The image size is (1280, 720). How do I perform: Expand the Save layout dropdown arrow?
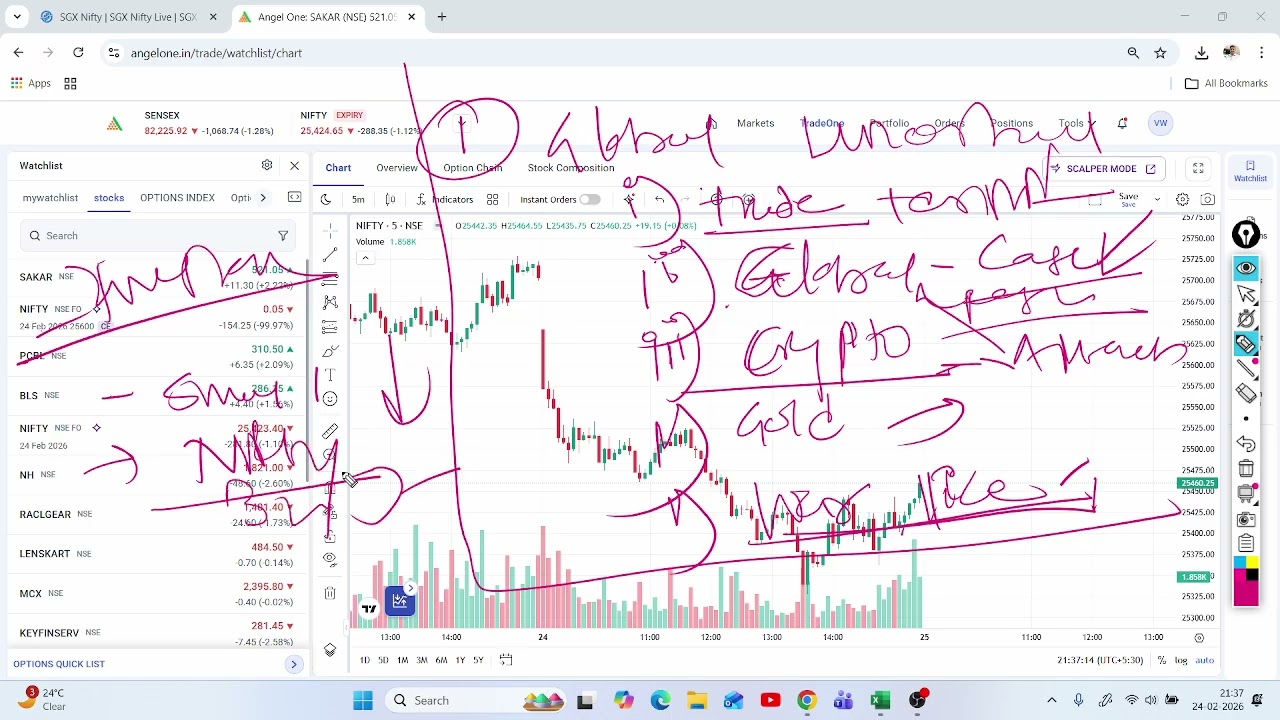(1157, 200)
